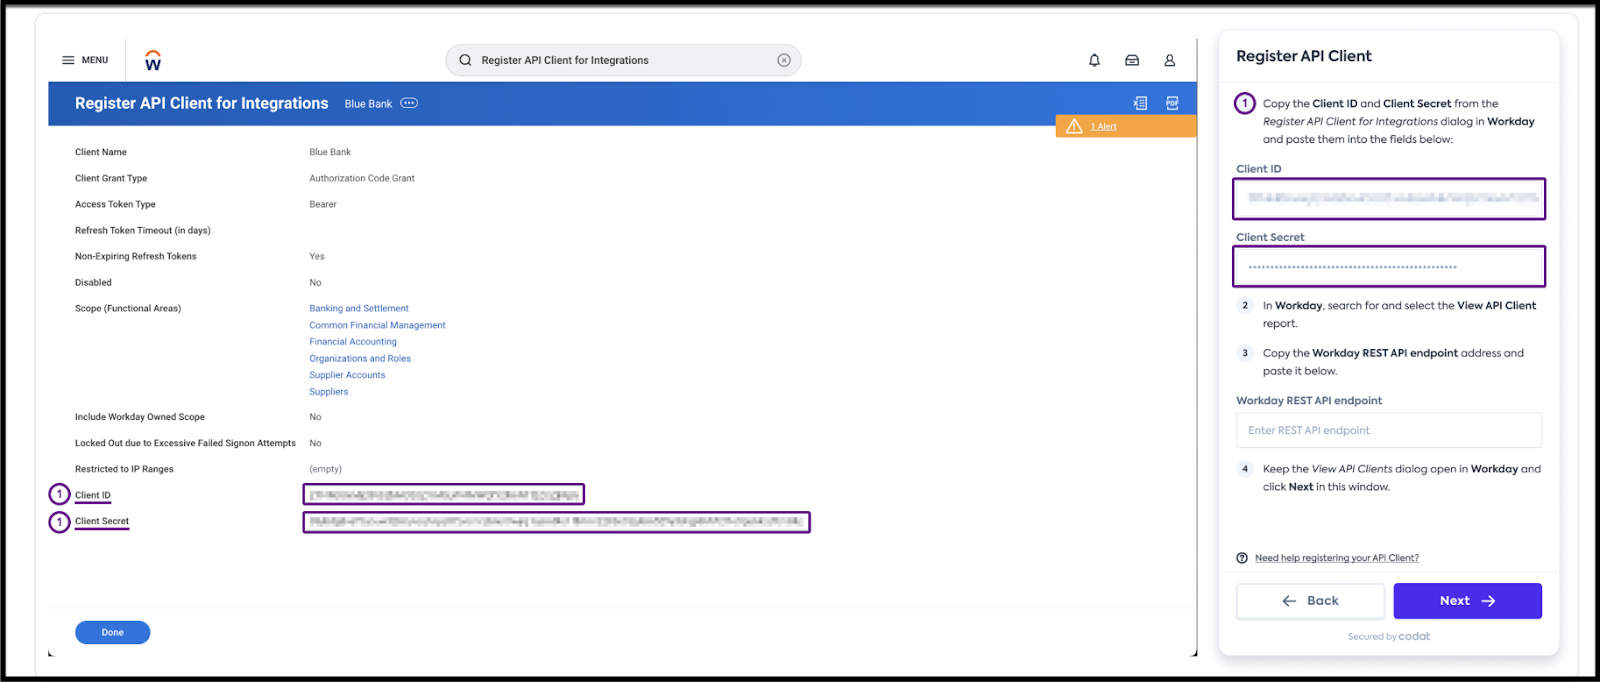Open Need help registering your API Client link

(1337, 558)
